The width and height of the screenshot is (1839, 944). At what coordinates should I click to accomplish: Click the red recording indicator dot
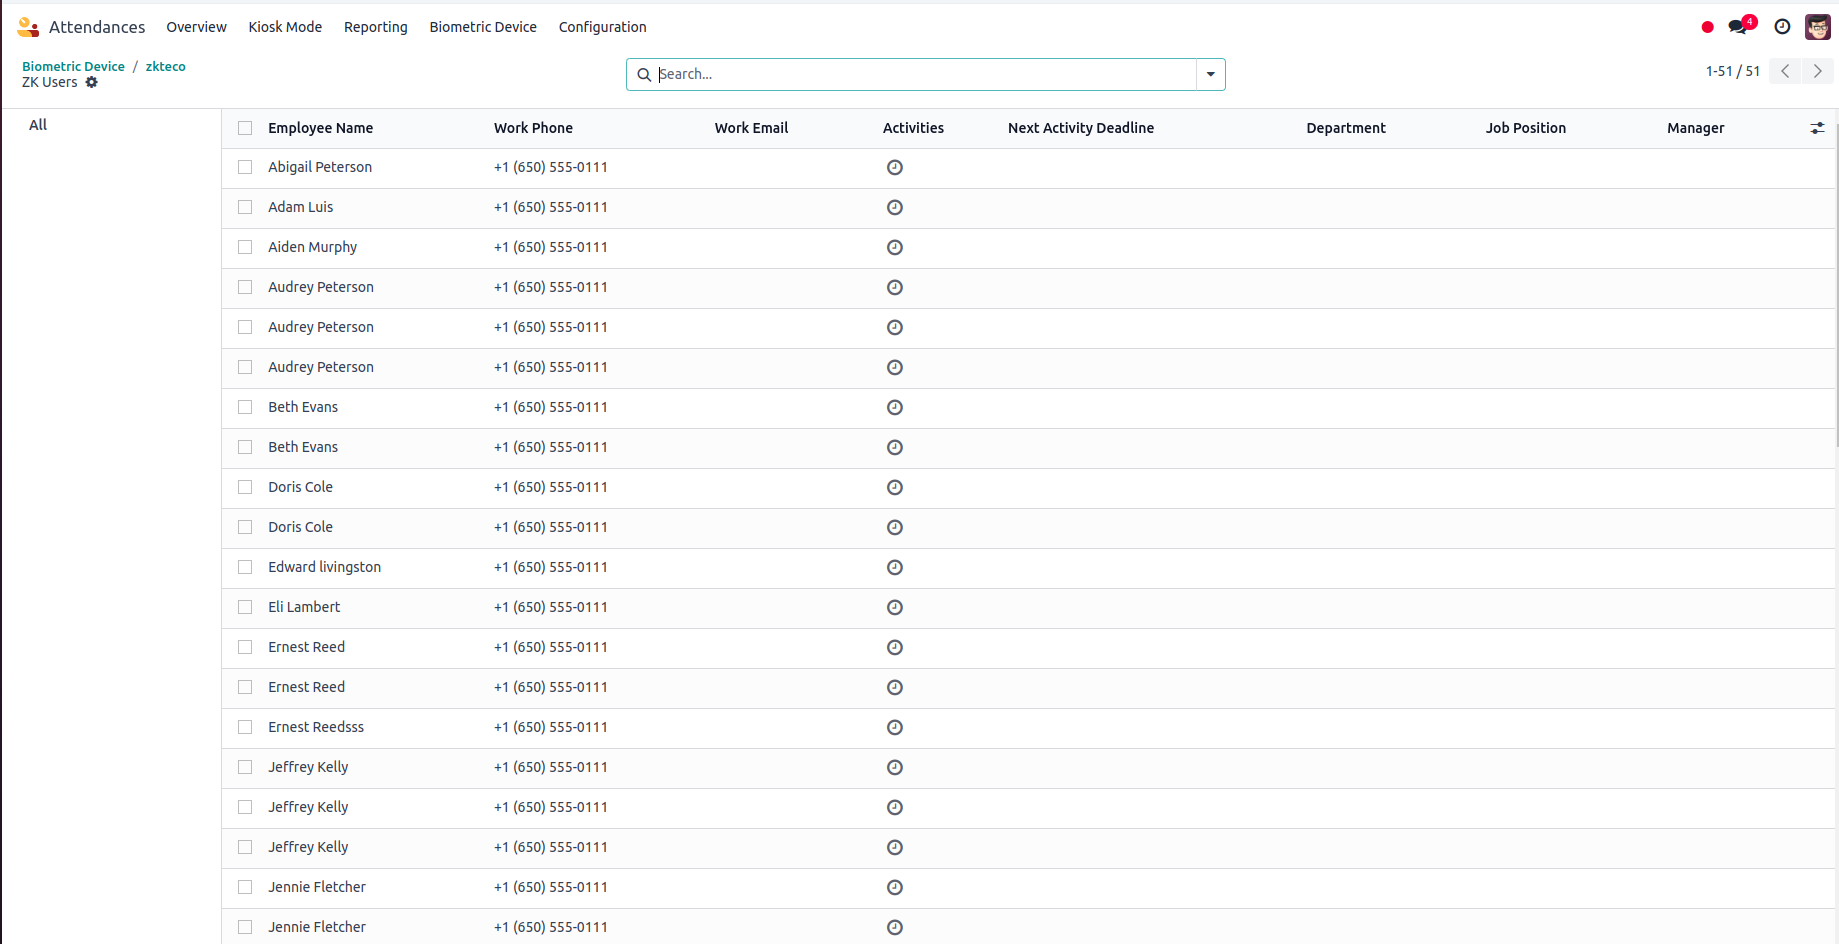pos(1707,27)
